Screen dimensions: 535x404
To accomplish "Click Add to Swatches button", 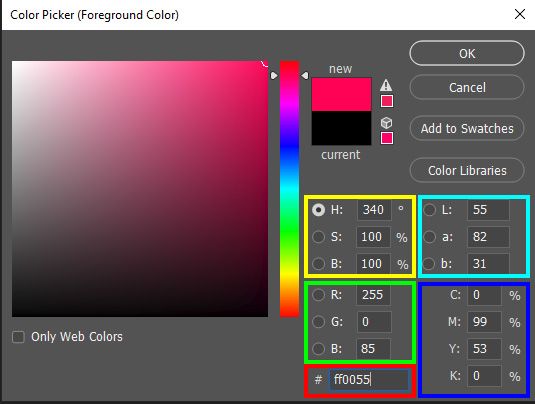I will tap(467, 129).
